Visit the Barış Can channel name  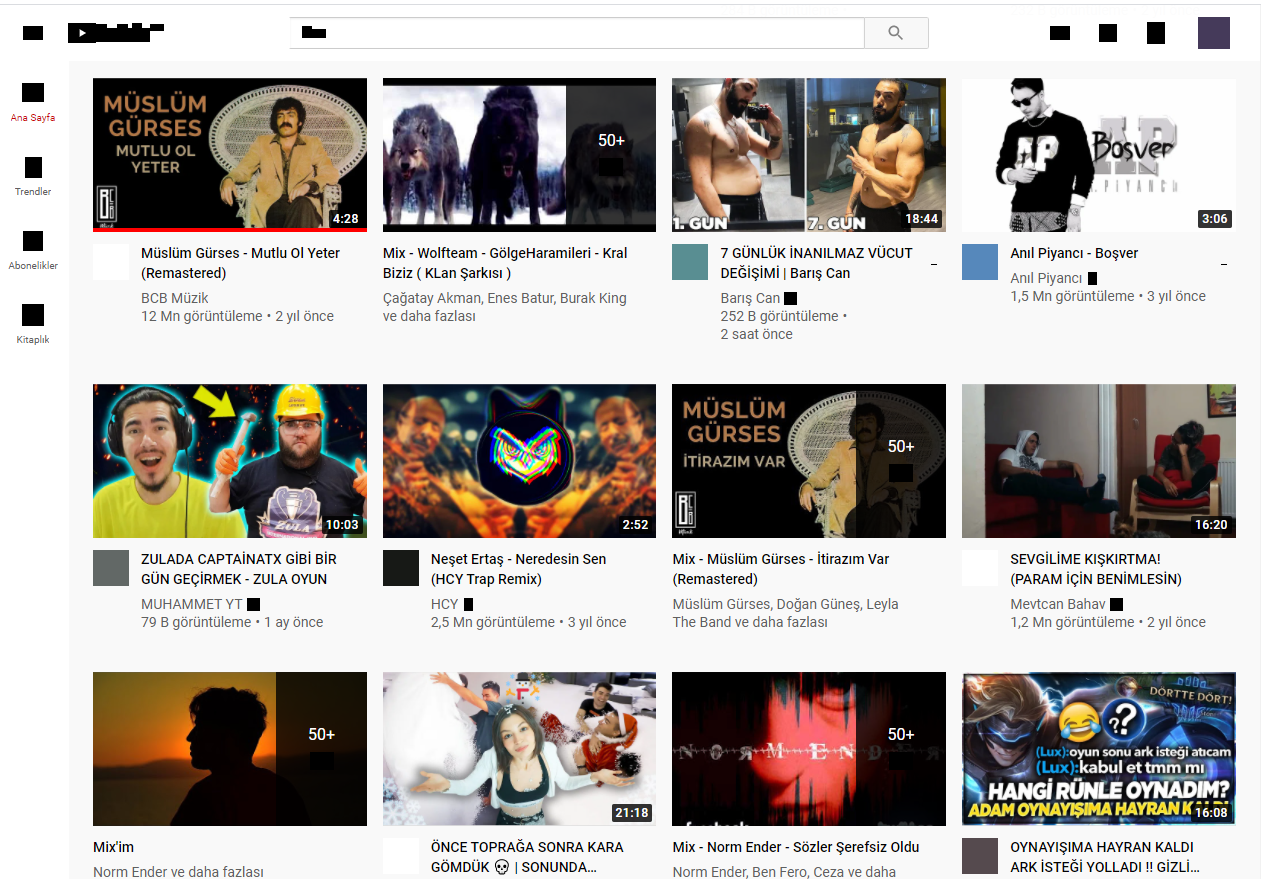(x=750, y=298)
